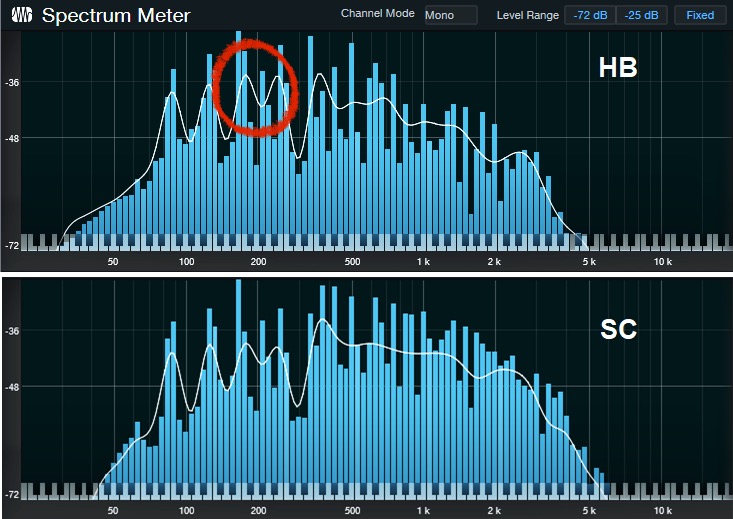Click the 10 k label under SC graph
Screen dimensions: 733x519
click(662, 511)
